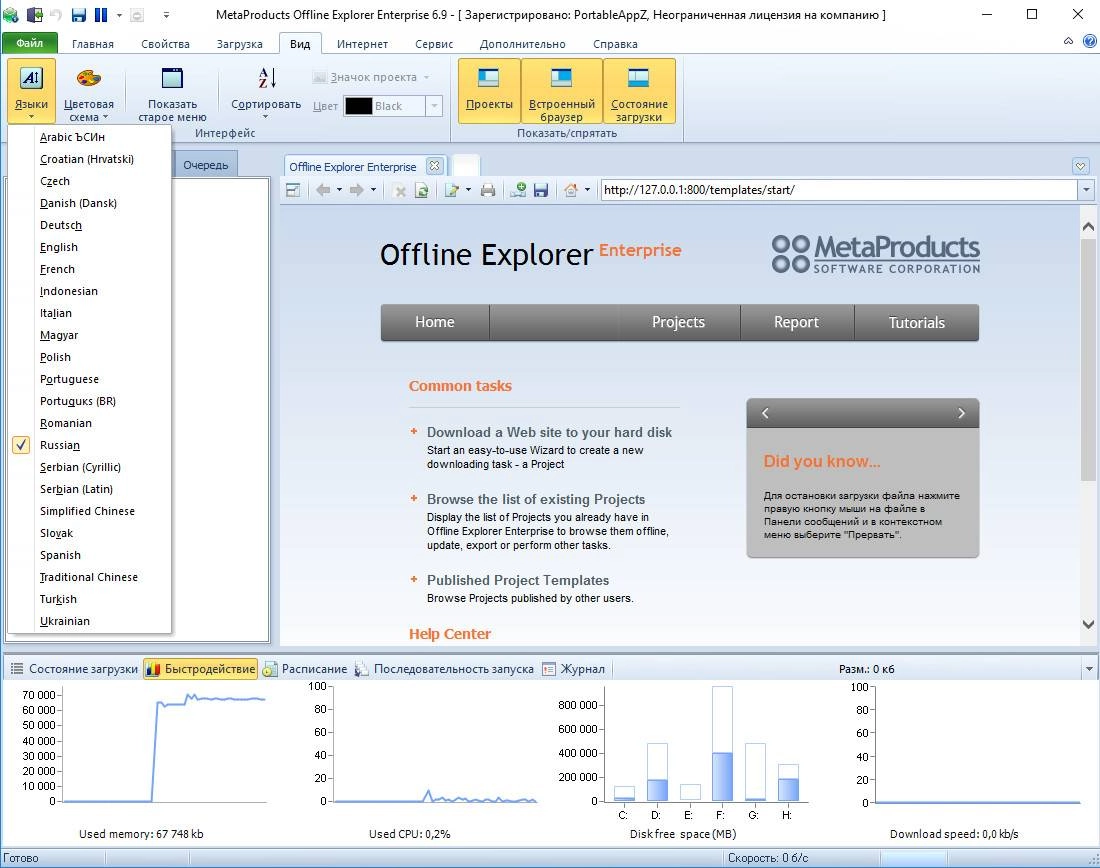
Task: Open the Цвет Black color dropdown
Action: (434, 106)
